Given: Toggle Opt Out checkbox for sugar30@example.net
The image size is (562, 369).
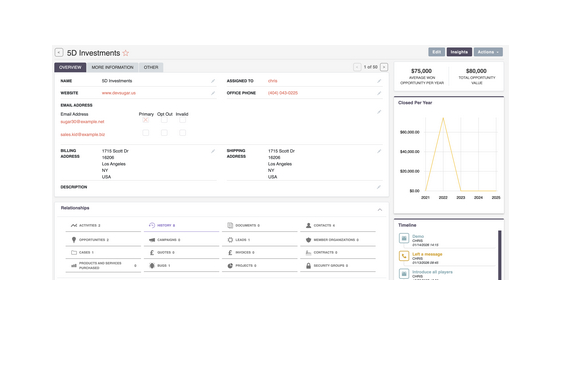Looking at the screenshot, I should point(164,120).
